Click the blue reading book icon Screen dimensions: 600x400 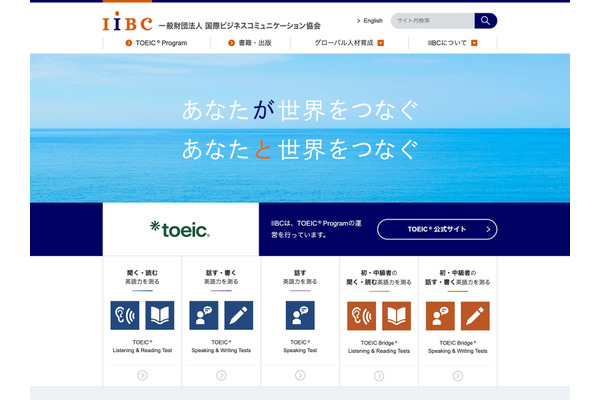point(160,315)
